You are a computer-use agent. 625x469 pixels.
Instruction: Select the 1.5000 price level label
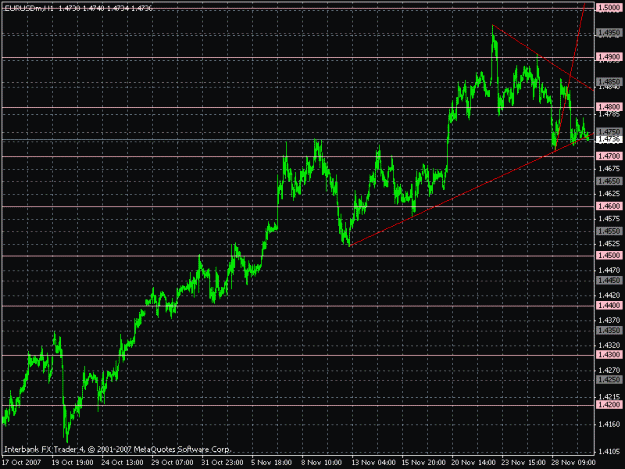click(x=609, y=8)
